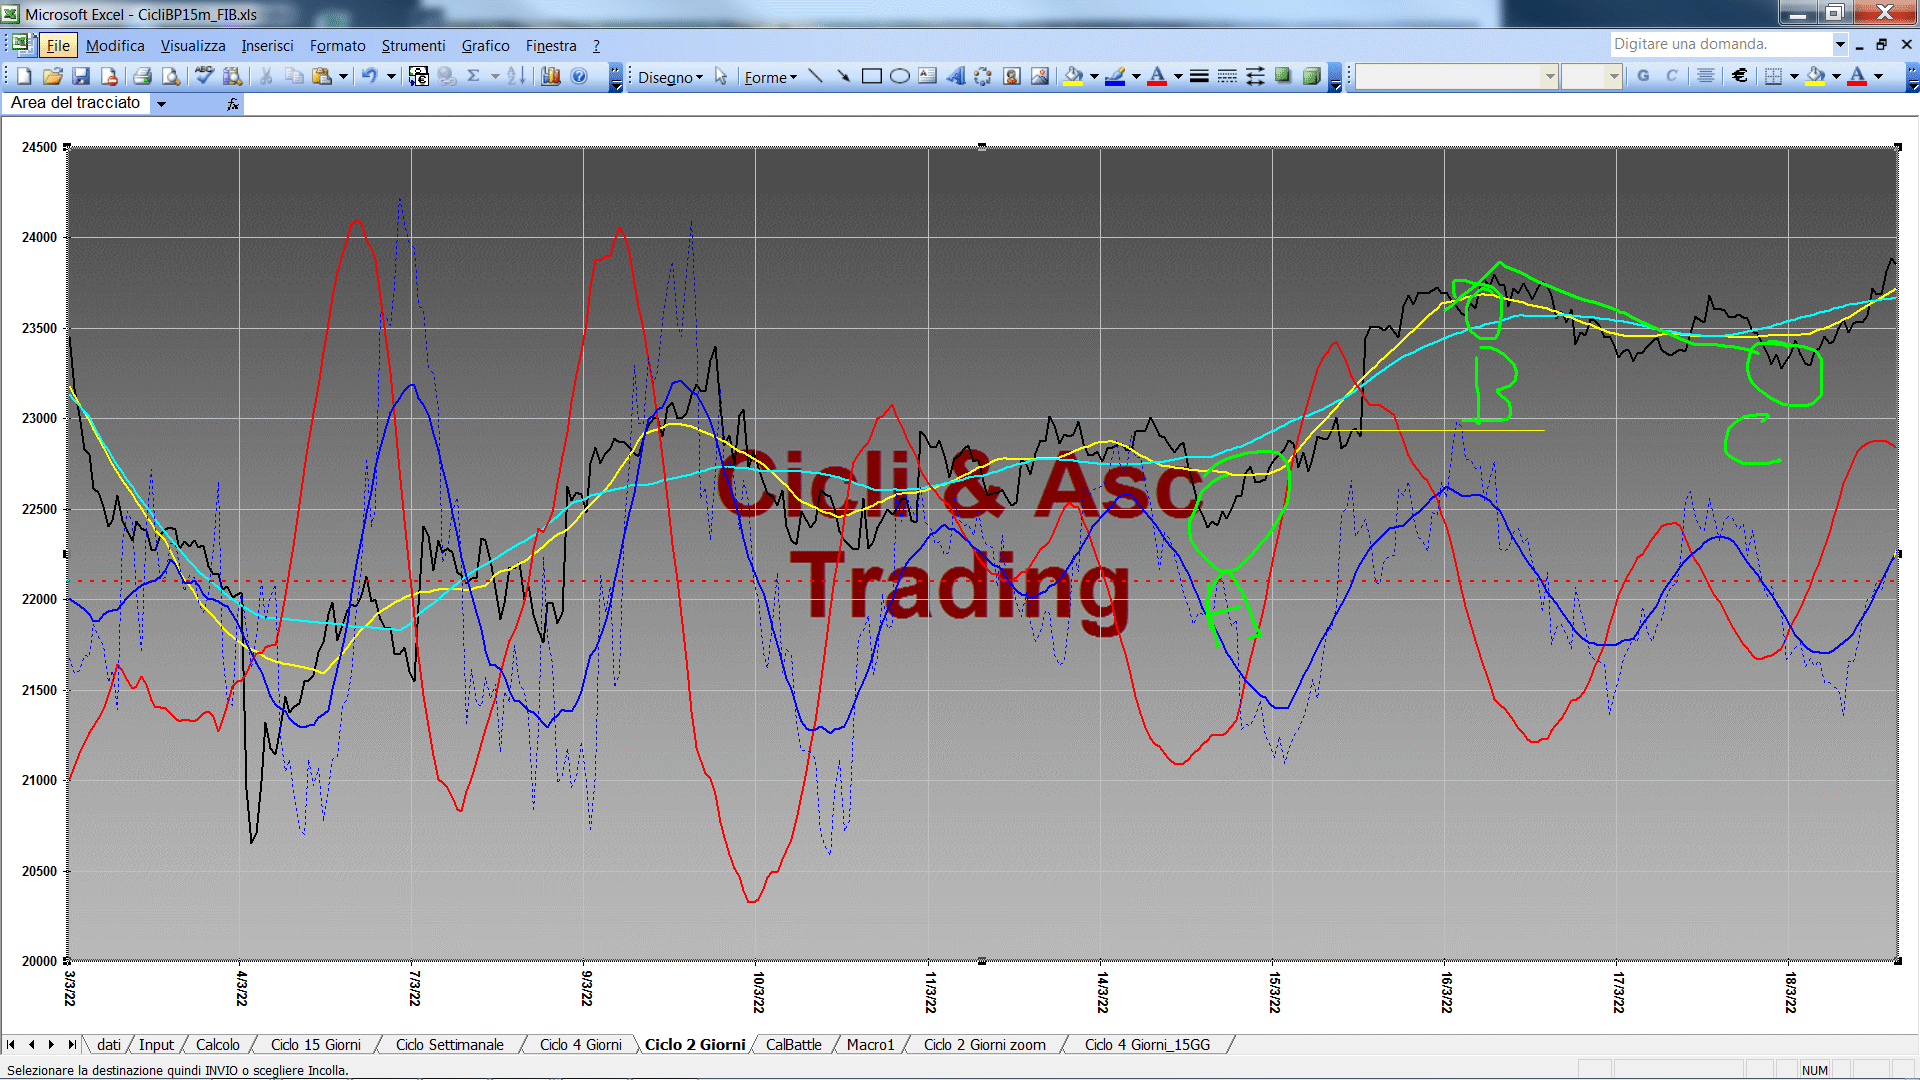Undo the last action
The image size is (1920, 1080).
click(370, 76)
